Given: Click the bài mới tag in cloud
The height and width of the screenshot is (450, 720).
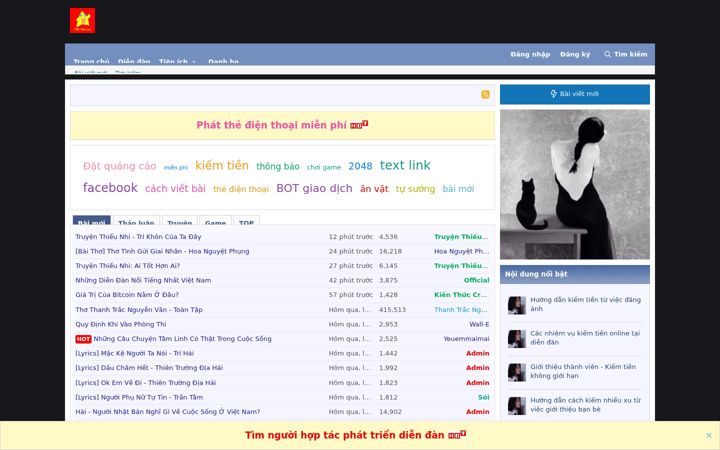Looking at the screenshot, I should (x=458, y=188).
